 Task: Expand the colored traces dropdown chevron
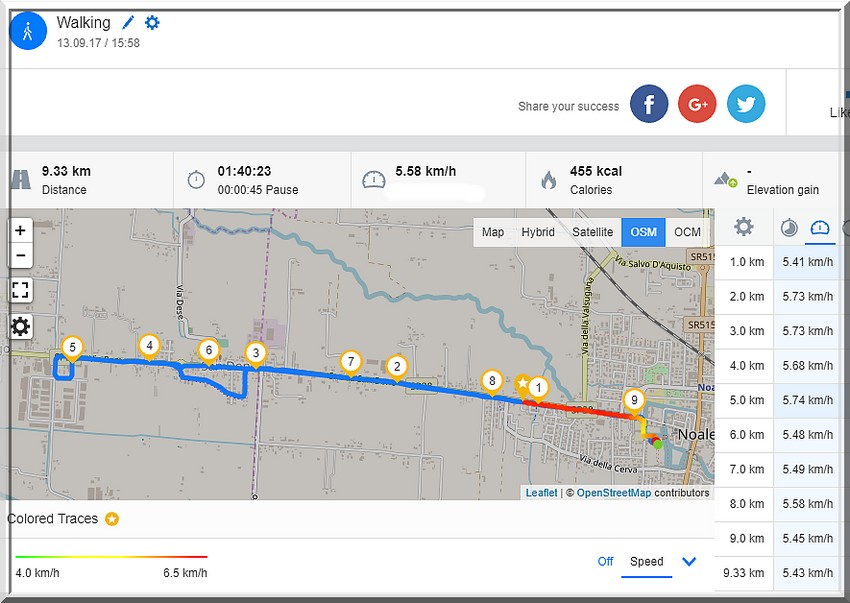pyautogui.click(x=689, y=561)
